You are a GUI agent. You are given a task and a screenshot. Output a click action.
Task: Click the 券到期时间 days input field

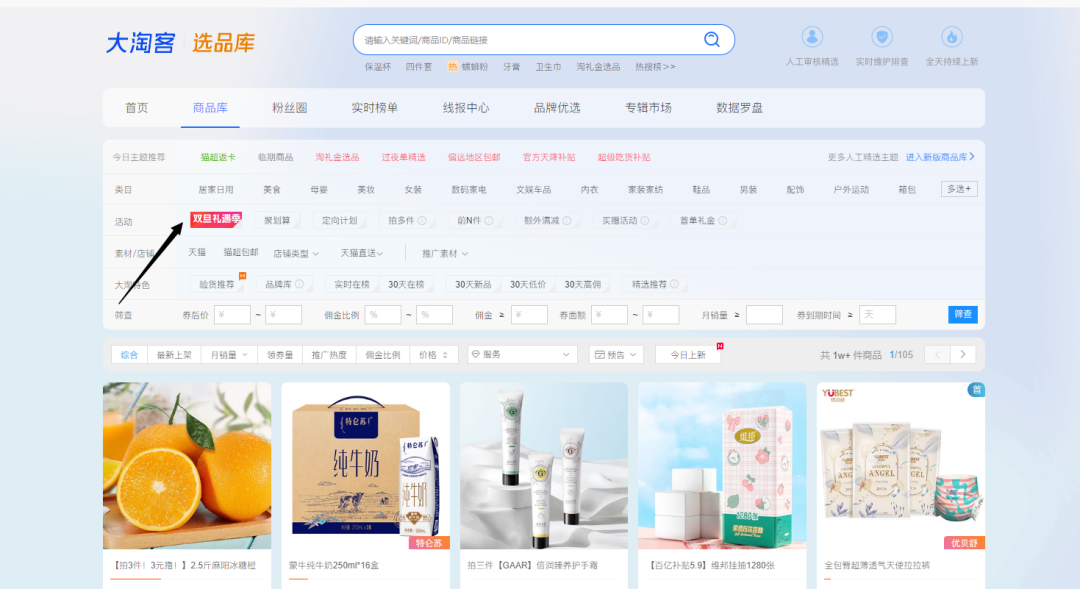877,315
